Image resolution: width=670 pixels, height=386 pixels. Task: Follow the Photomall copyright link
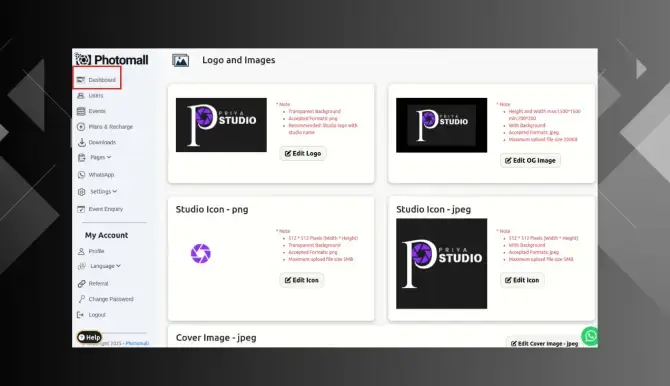(137, 343)
